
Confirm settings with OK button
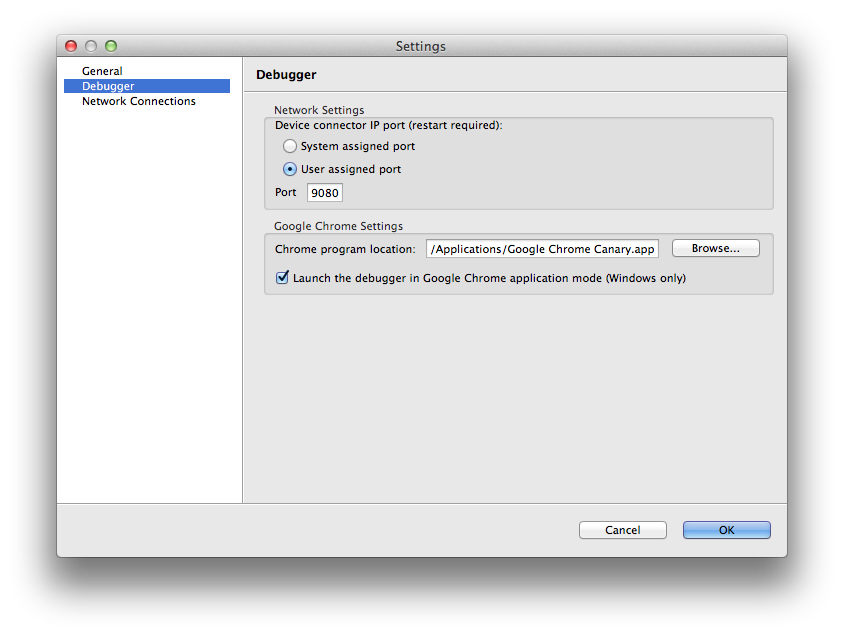(x=727, y=530)
